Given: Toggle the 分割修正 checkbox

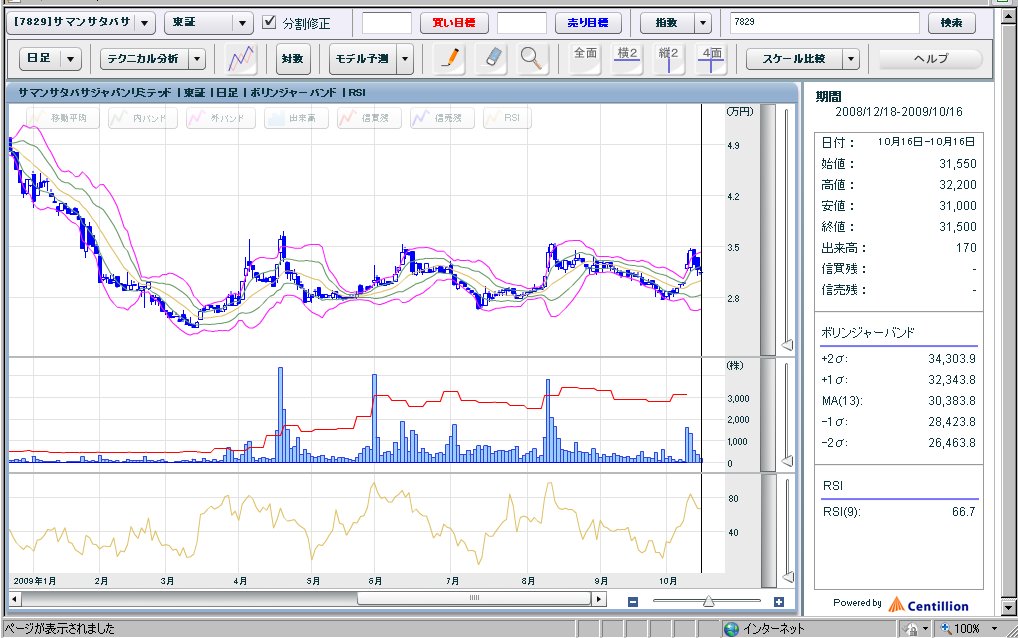Looking at the screenshot, I should coord(269,22).
